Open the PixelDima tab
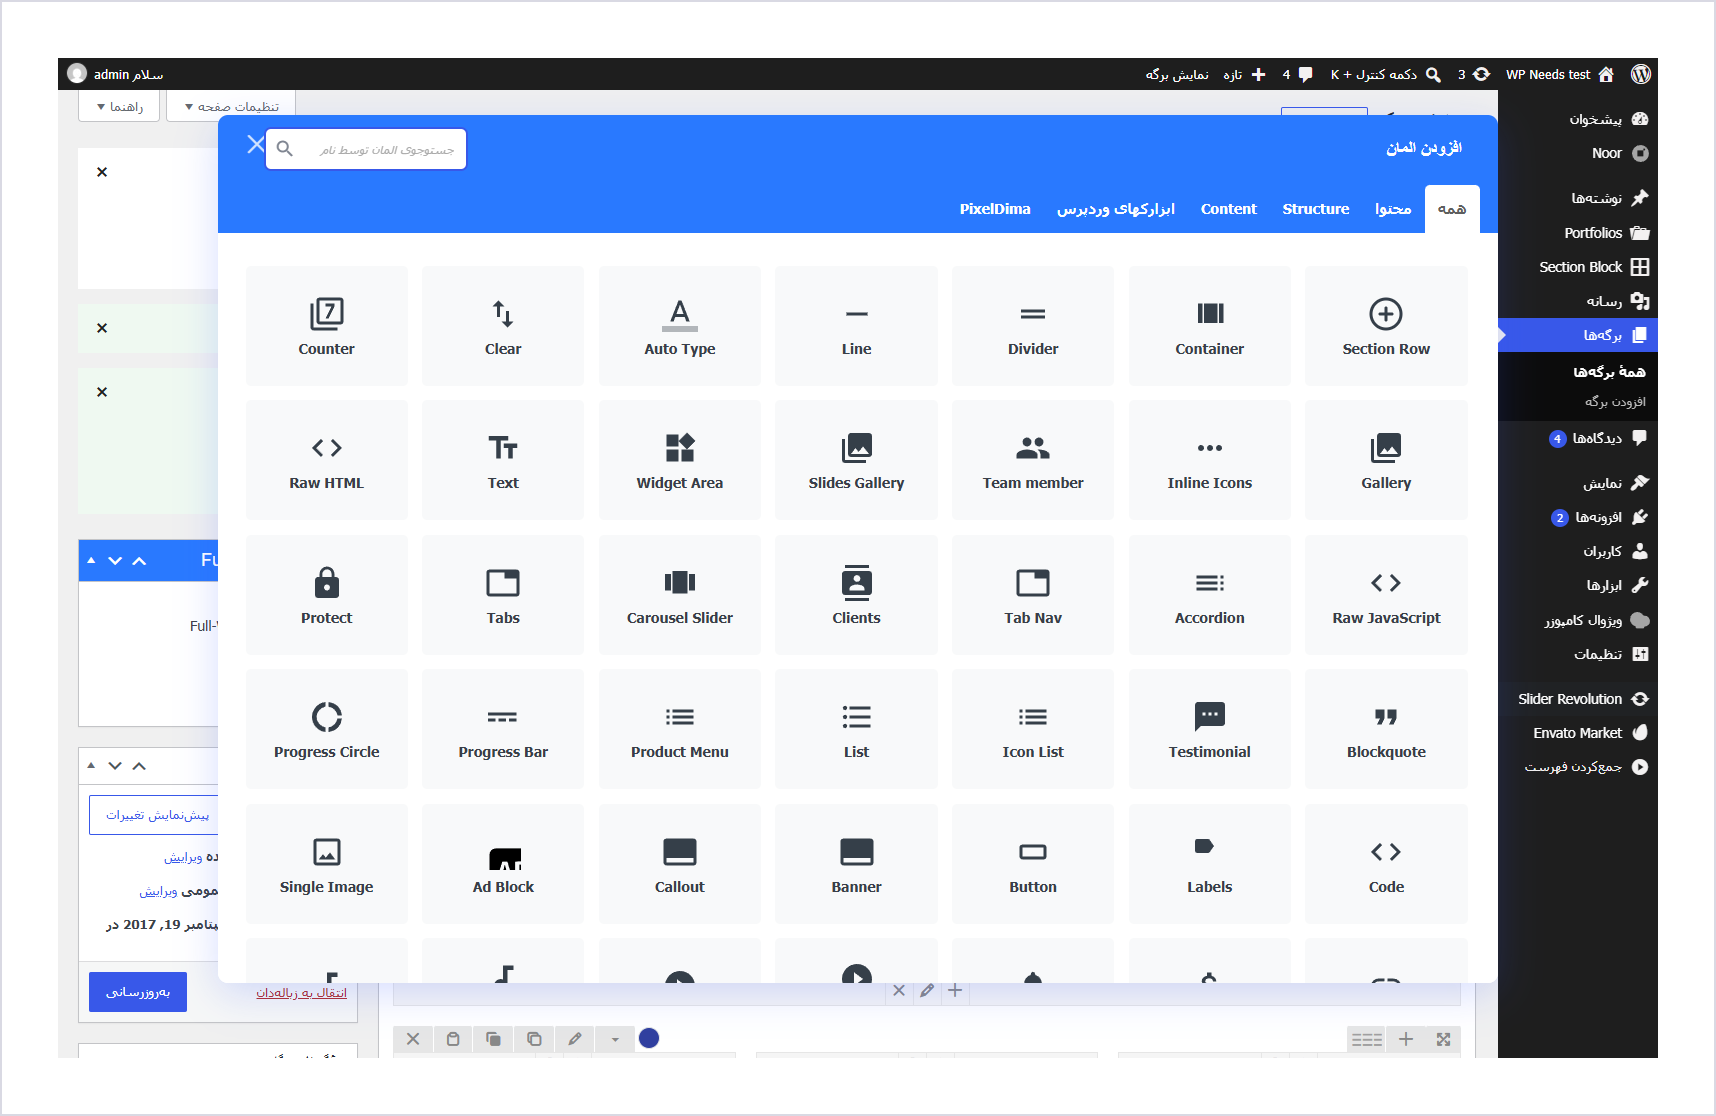Image resolution: width=1716 pixels, height=1116 pixels. coord(995,209)
